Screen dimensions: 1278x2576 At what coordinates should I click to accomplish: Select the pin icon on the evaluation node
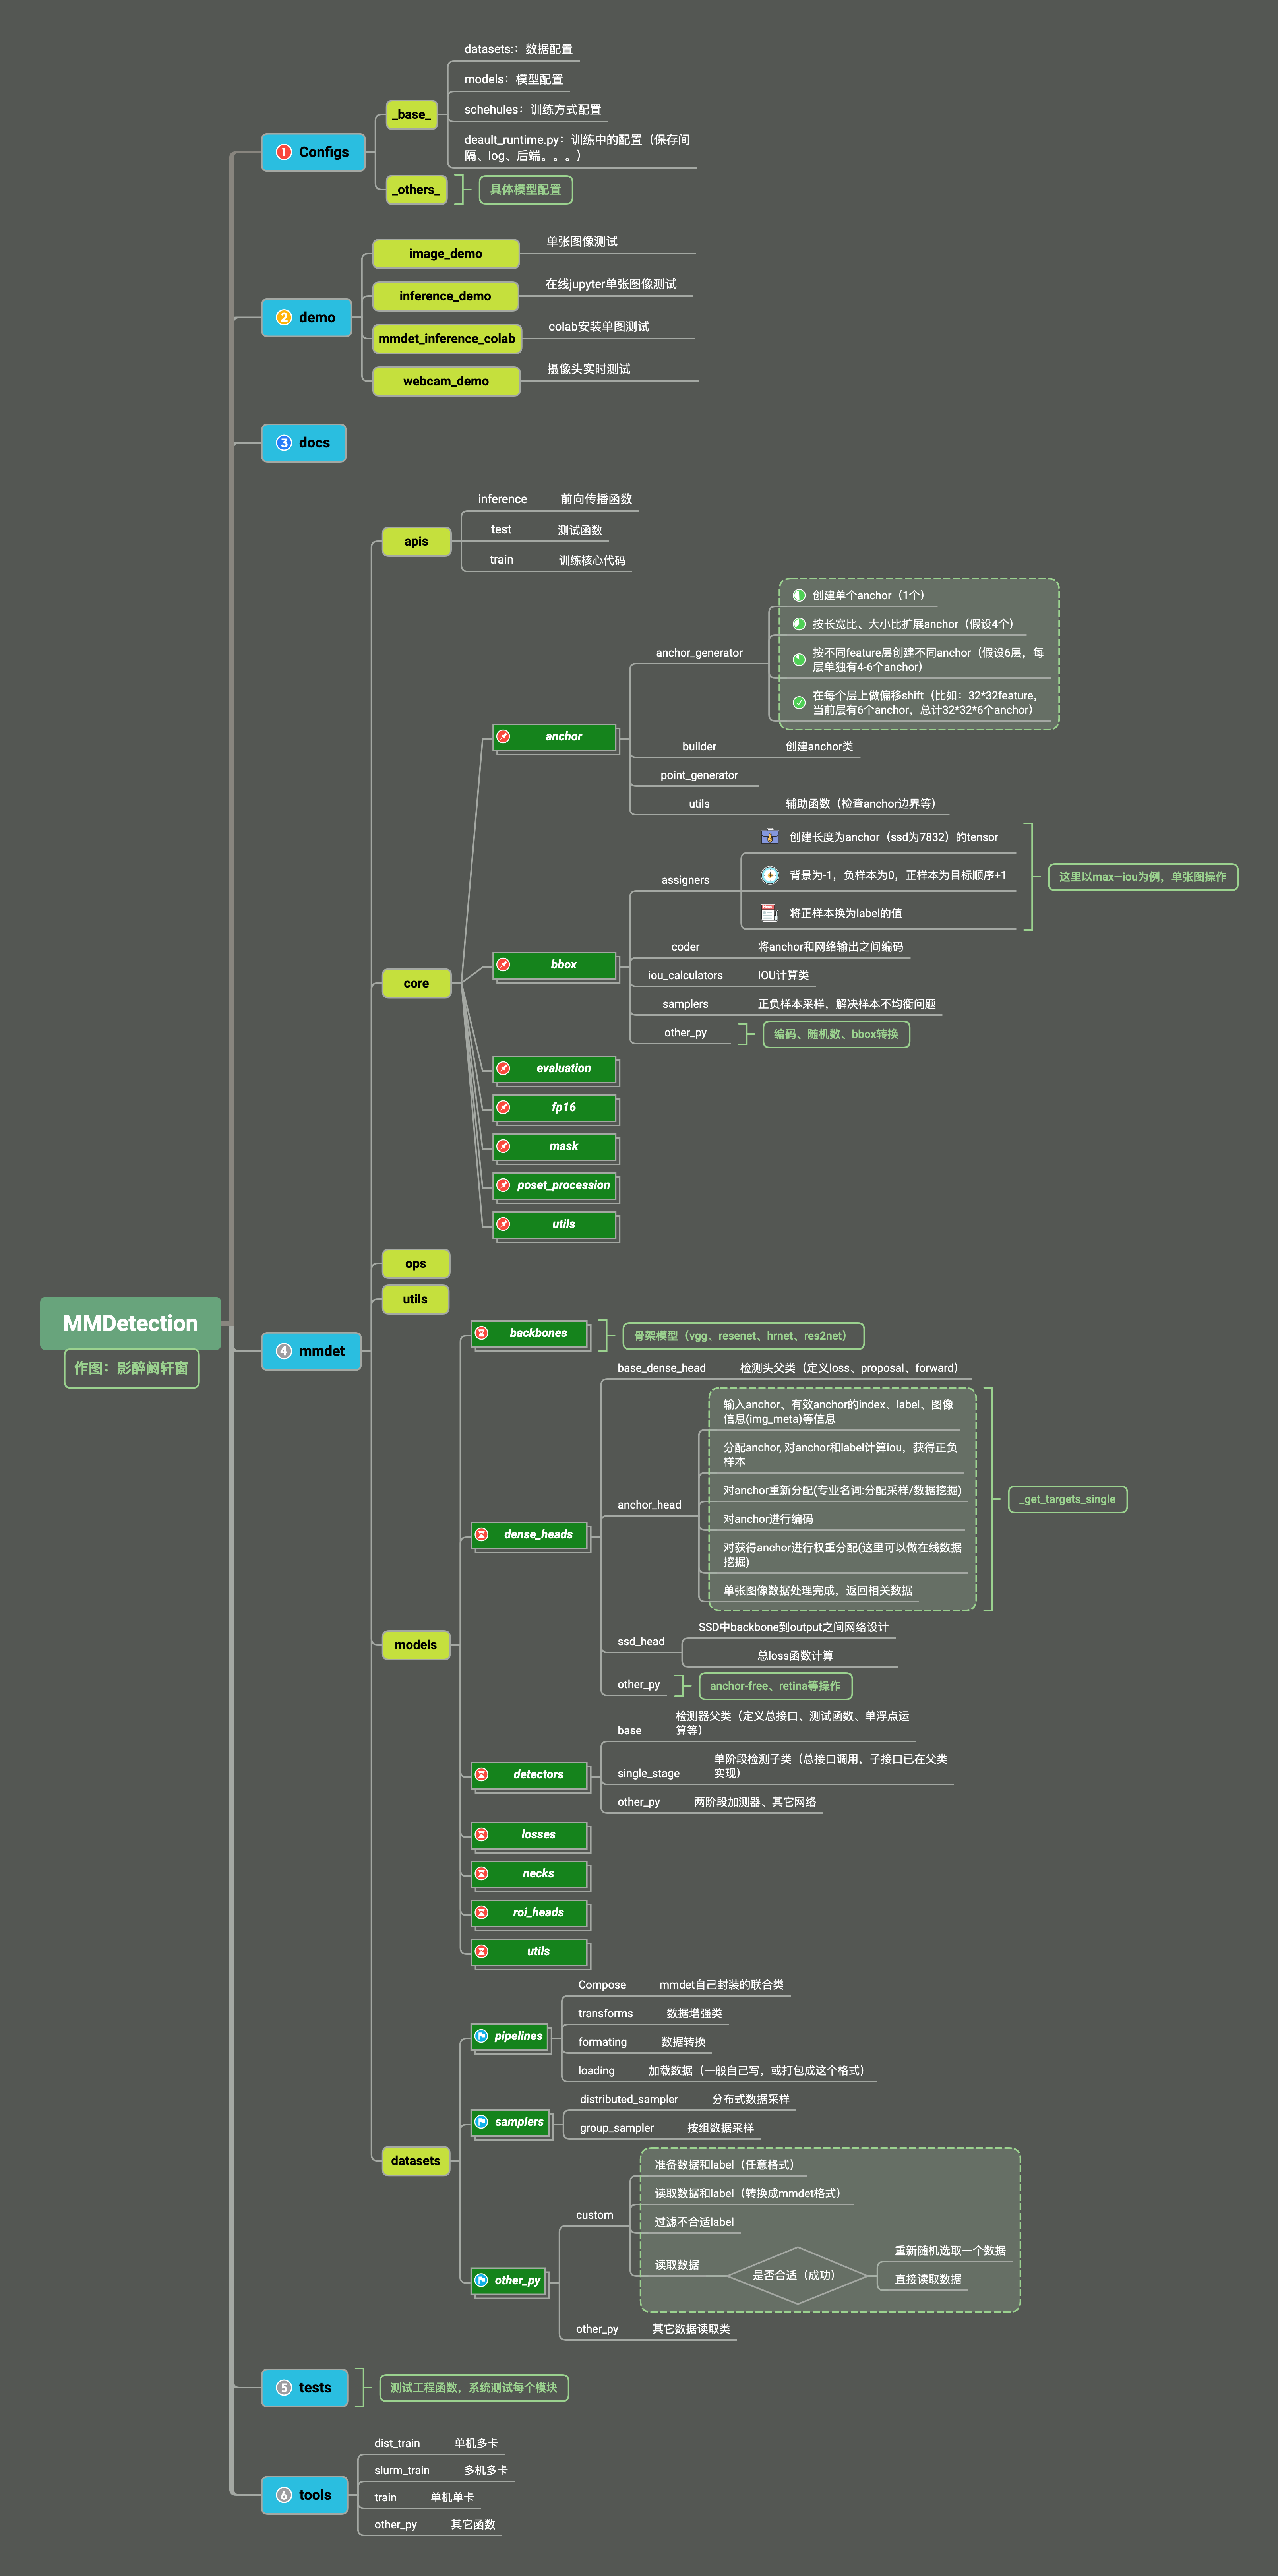pyautogui.click(x=504, y=1069)
